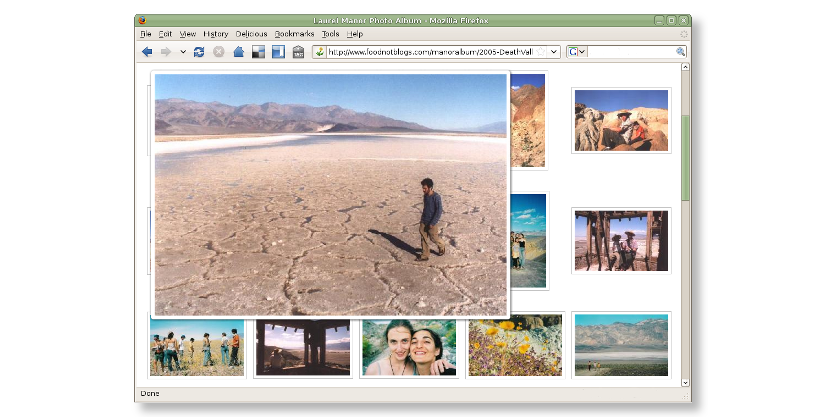Click the tag page icon beside the URL bar
825x417 pixels.
click(x=298, y=52)
